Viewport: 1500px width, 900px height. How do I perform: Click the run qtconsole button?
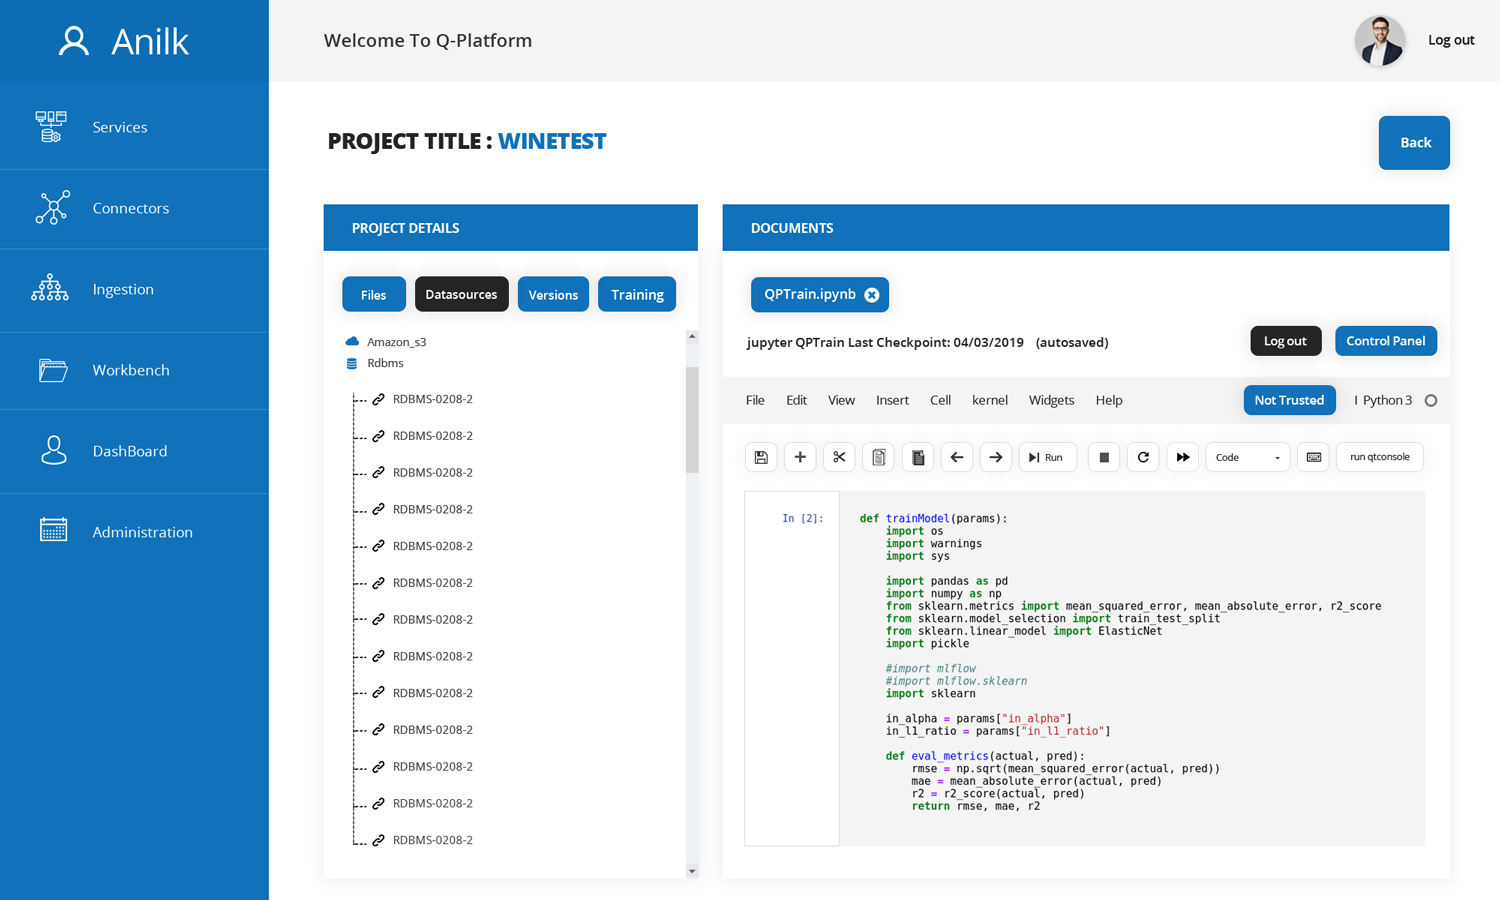click(1380, 457)
